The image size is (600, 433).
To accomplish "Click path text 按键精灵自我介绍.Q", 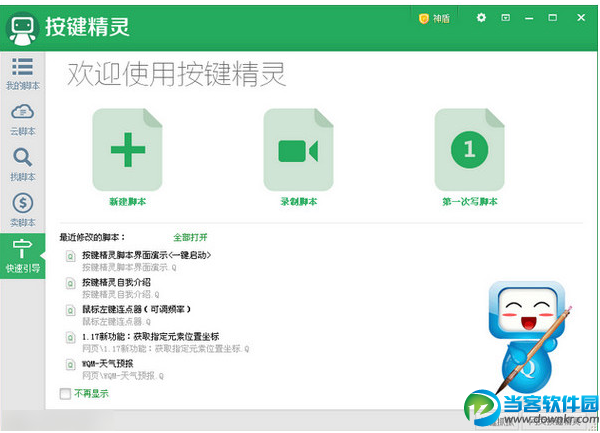I will tap(121, 295).
